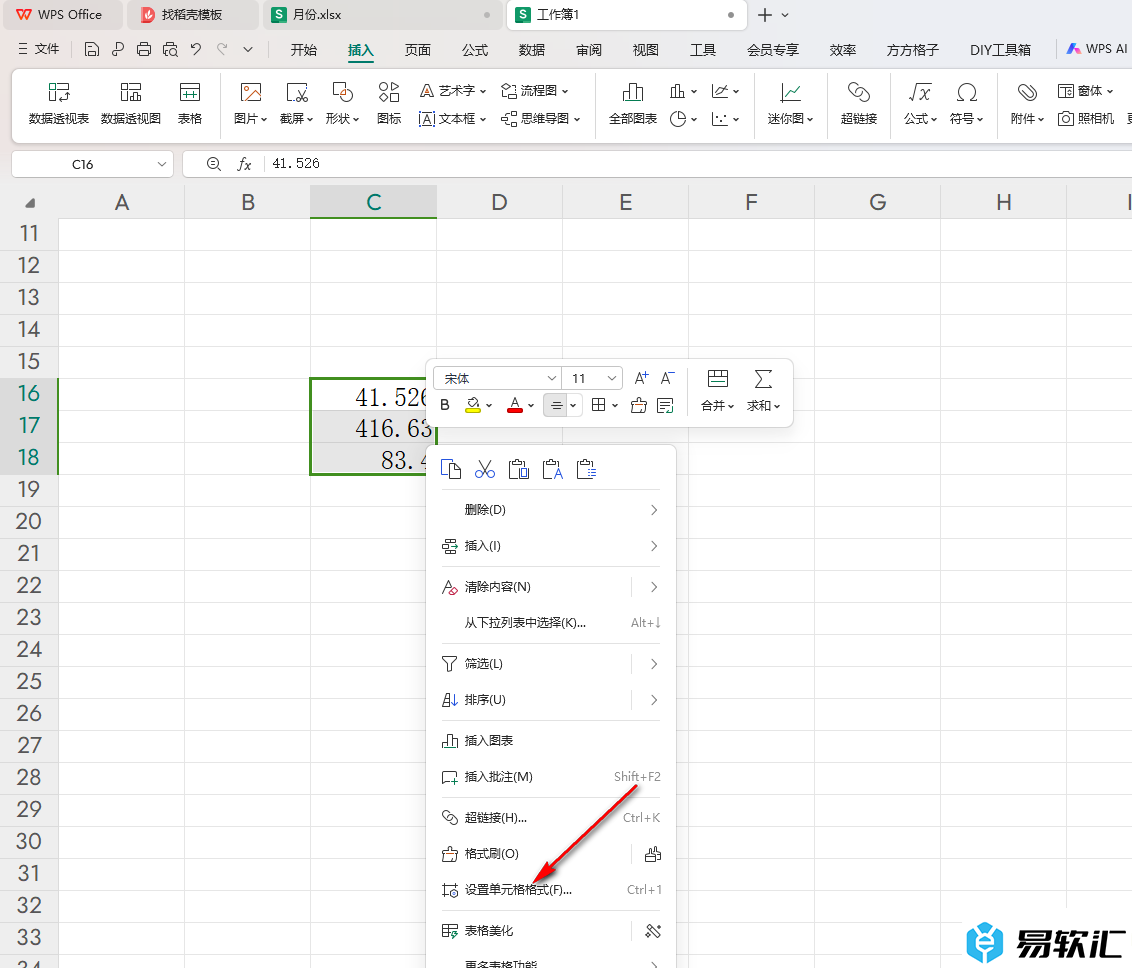Choose Insert chart (插入图表) in context menu
The image size is (1132, 968).
point(551,741)
